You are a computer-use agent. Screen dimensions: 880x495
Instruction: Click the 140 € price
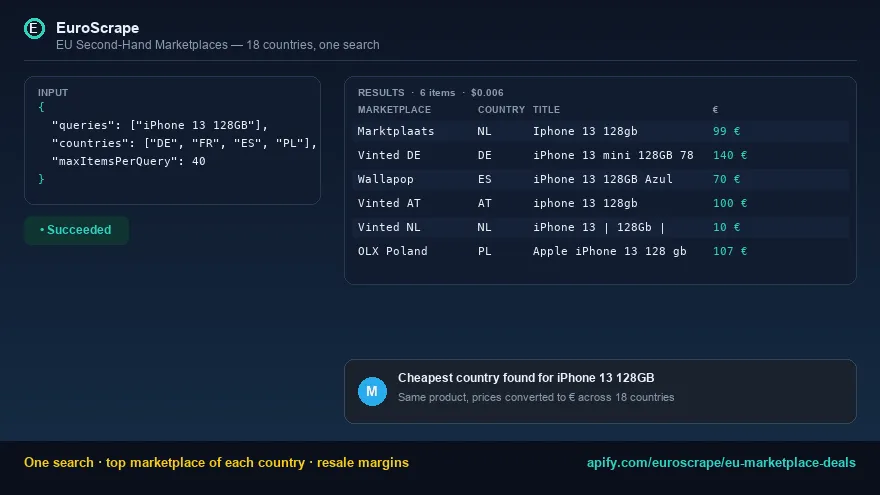click(x=730, y=155)
